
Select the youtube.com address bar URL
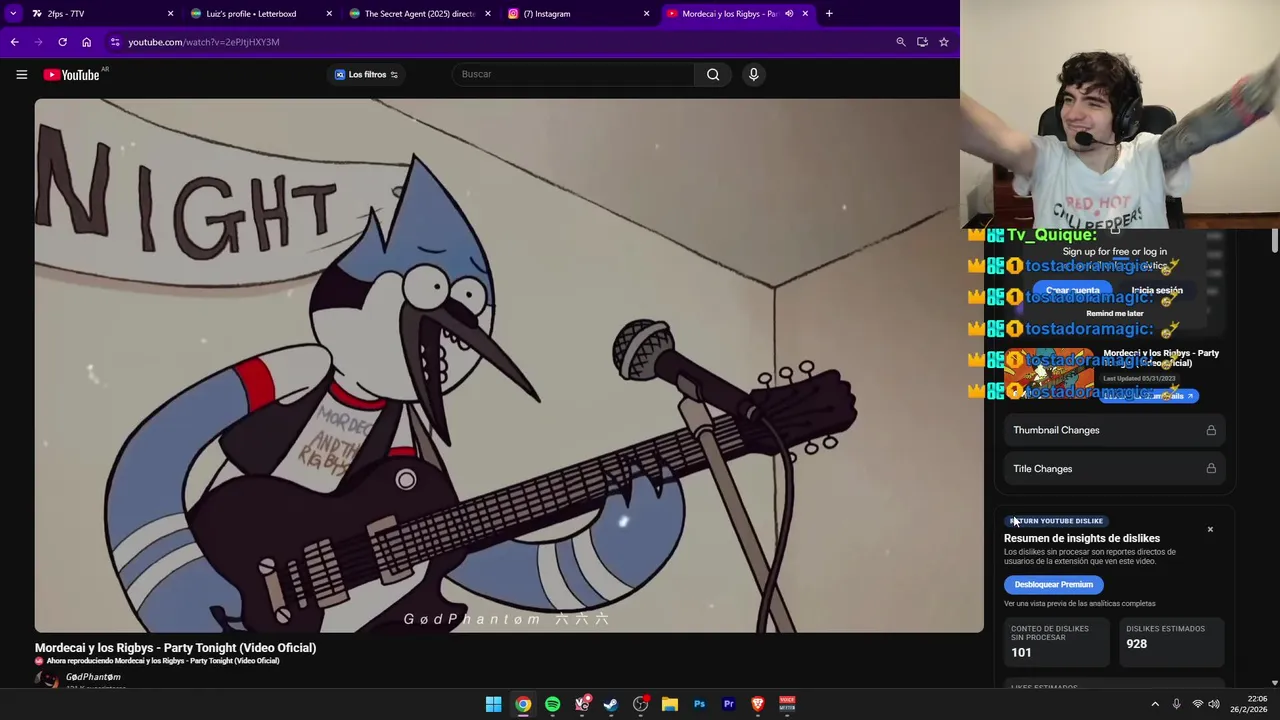pos(204,42)
